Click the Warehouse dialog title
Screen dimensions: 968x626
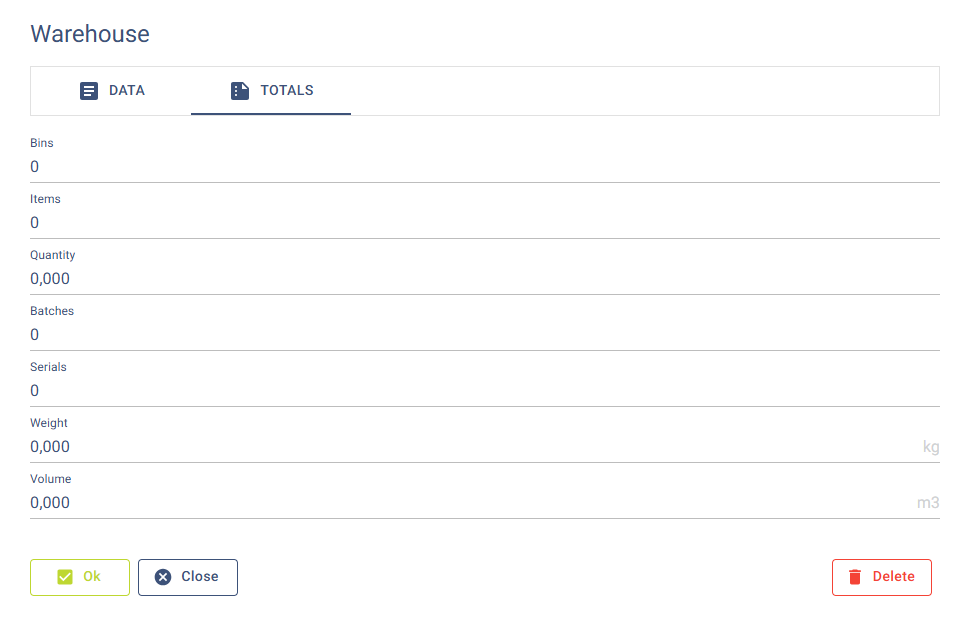point(90,34)
